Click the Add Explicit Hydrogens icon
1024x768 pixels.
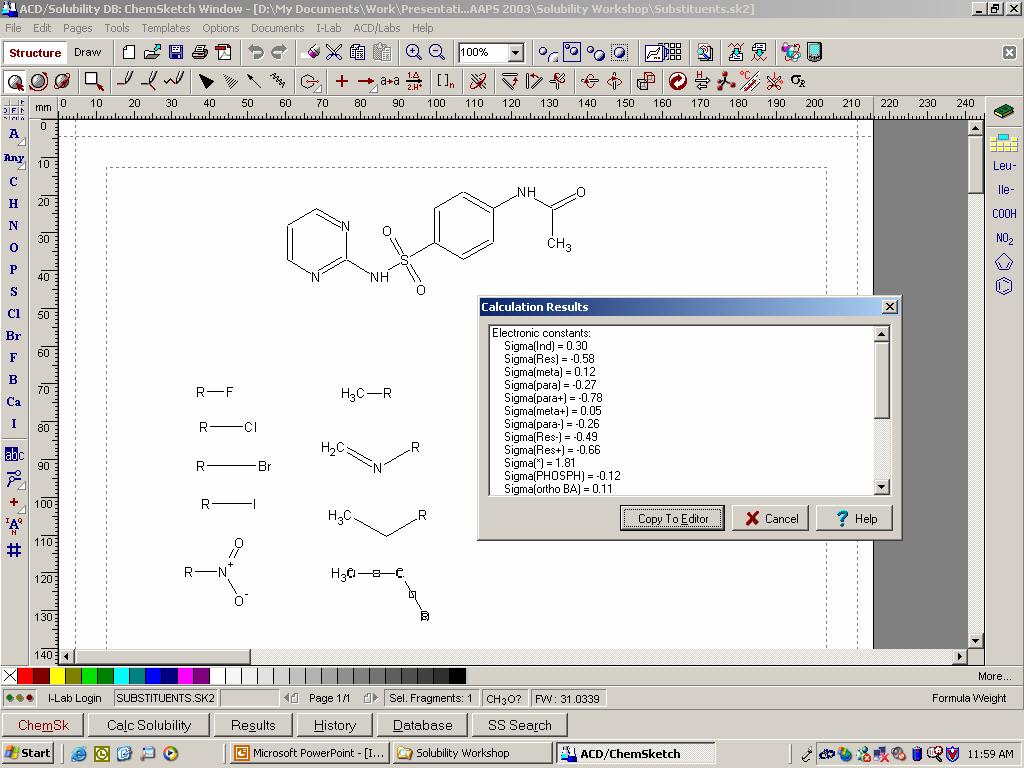point(702,81)
